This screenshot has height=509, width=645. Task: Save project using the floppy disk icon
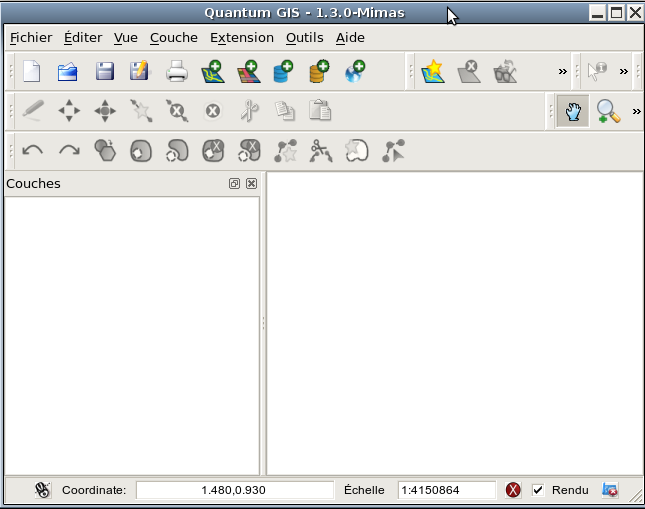pyautogui.click(x=104, y=72)
